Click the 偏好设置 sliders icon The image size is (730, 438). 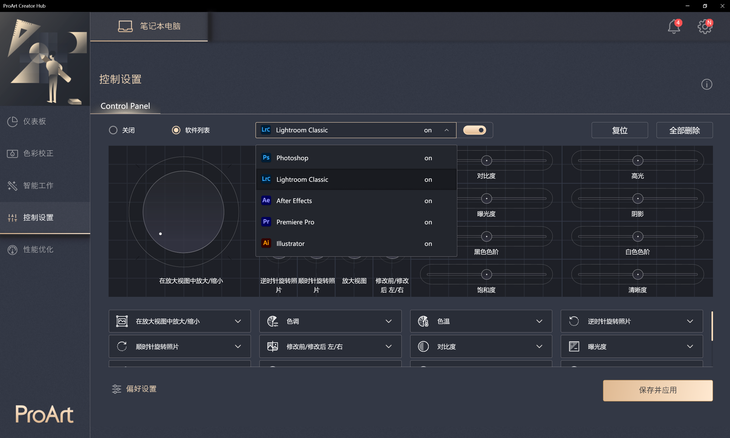click(x=117, y=389)
